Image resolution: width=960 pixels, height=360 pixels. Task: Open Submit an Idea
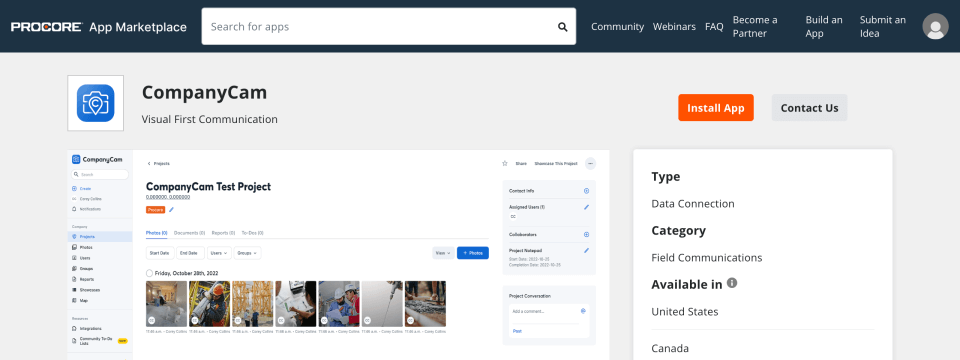pos(882,26)
